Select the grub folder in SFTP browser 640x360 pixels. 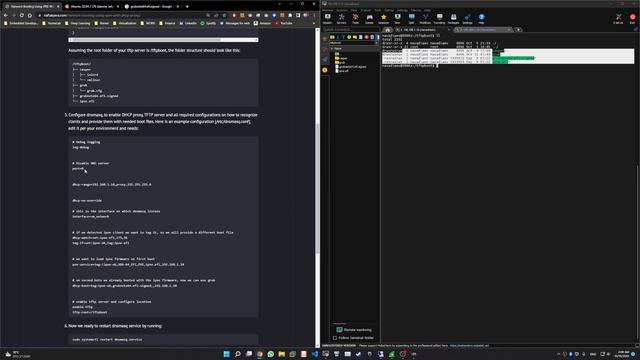340,62
